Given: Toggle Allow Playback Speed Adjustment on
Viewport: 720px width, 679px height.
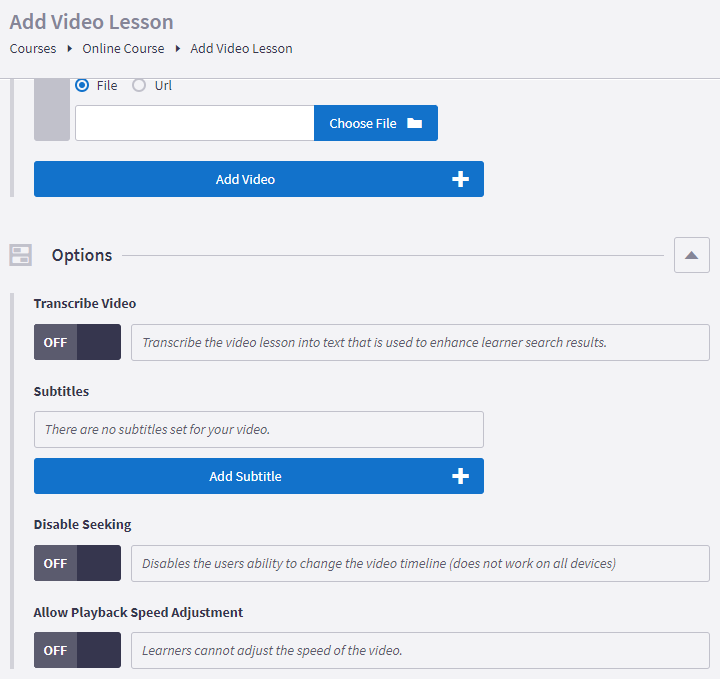Looking at the screenshot, I should click(77, 650).
